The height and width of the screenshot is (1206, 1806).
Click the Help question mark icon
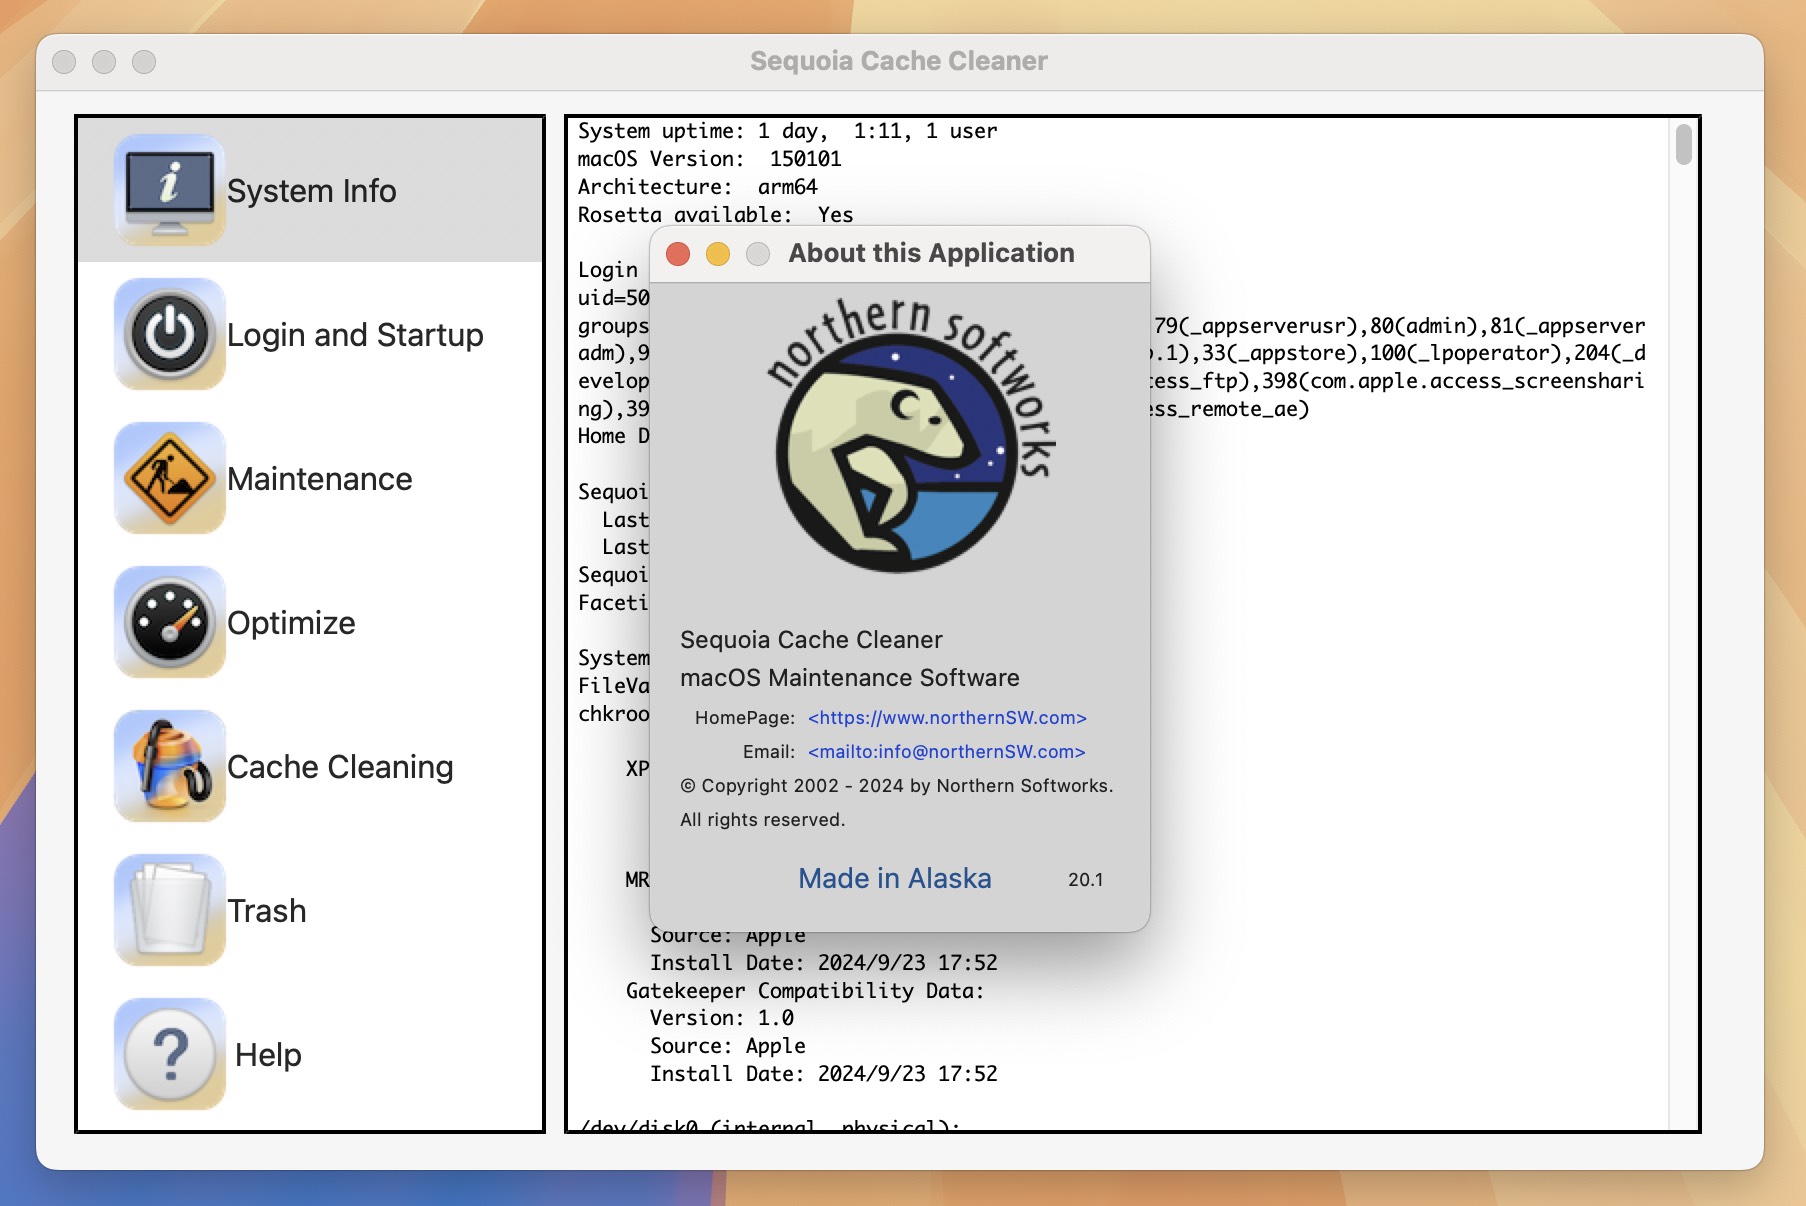click(169, 1054)
